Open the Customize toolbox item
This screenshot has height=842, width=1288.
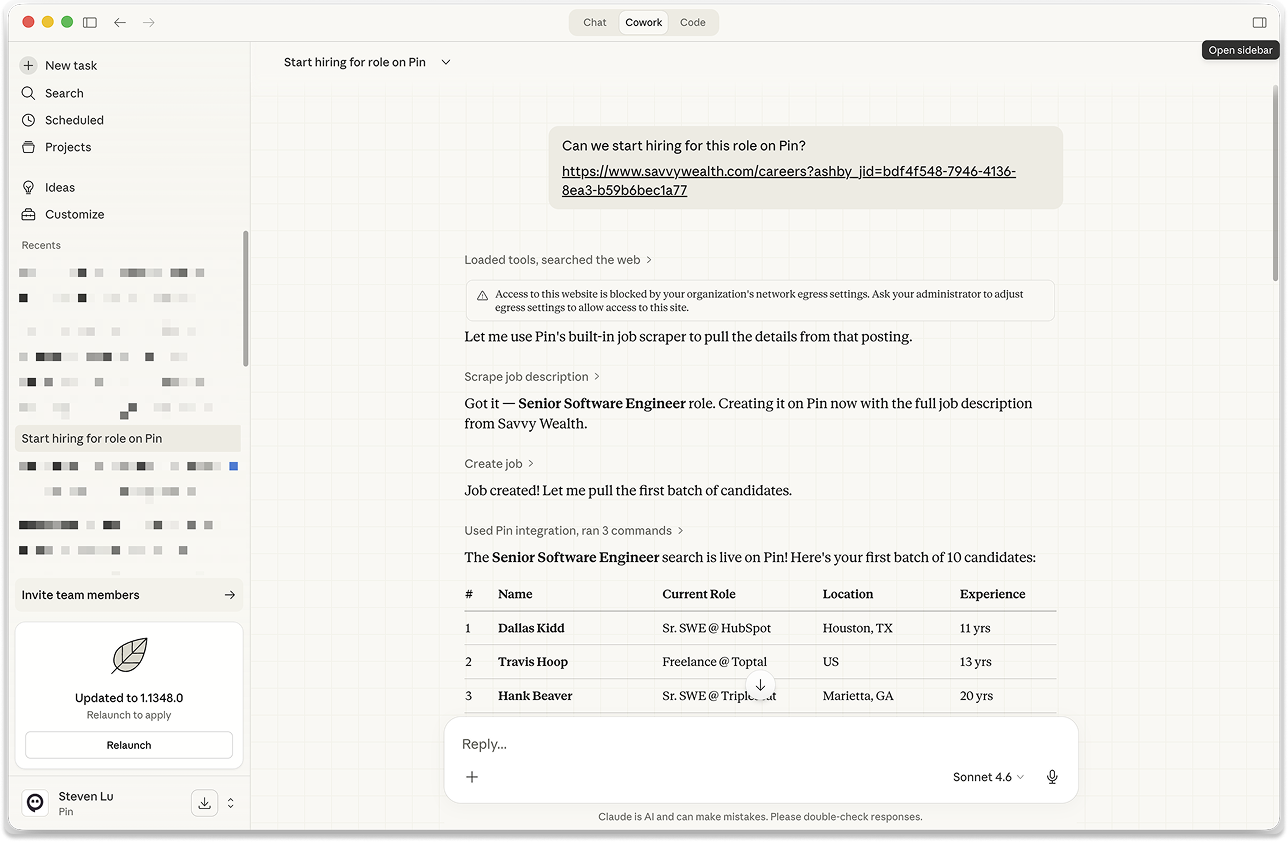(74, 214)
